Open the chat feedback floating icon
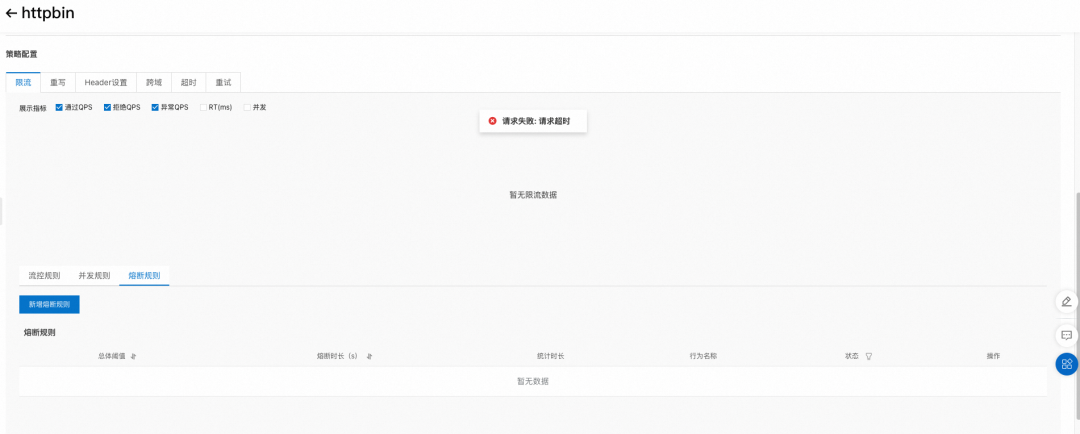 pos(1066,335)
